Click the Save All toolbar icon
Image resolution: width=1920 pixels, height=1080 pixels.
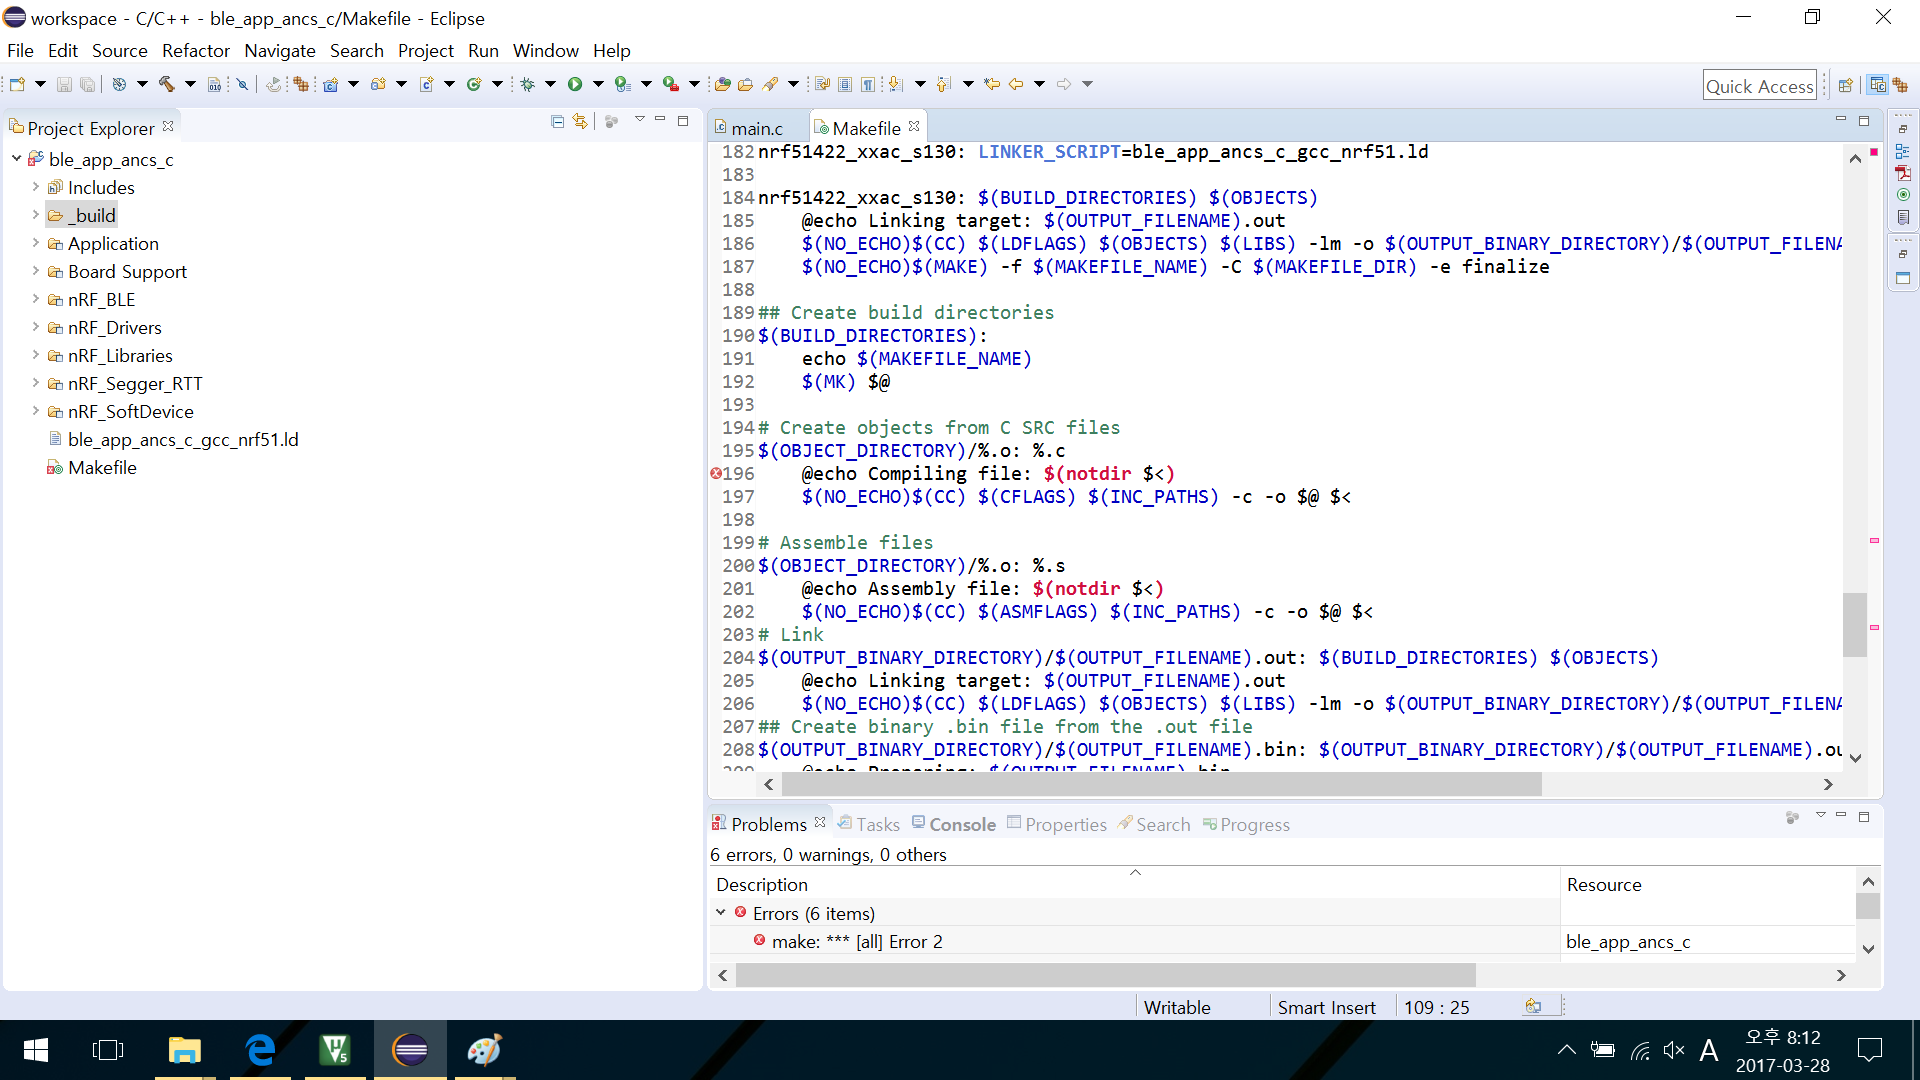coord(88,84)
